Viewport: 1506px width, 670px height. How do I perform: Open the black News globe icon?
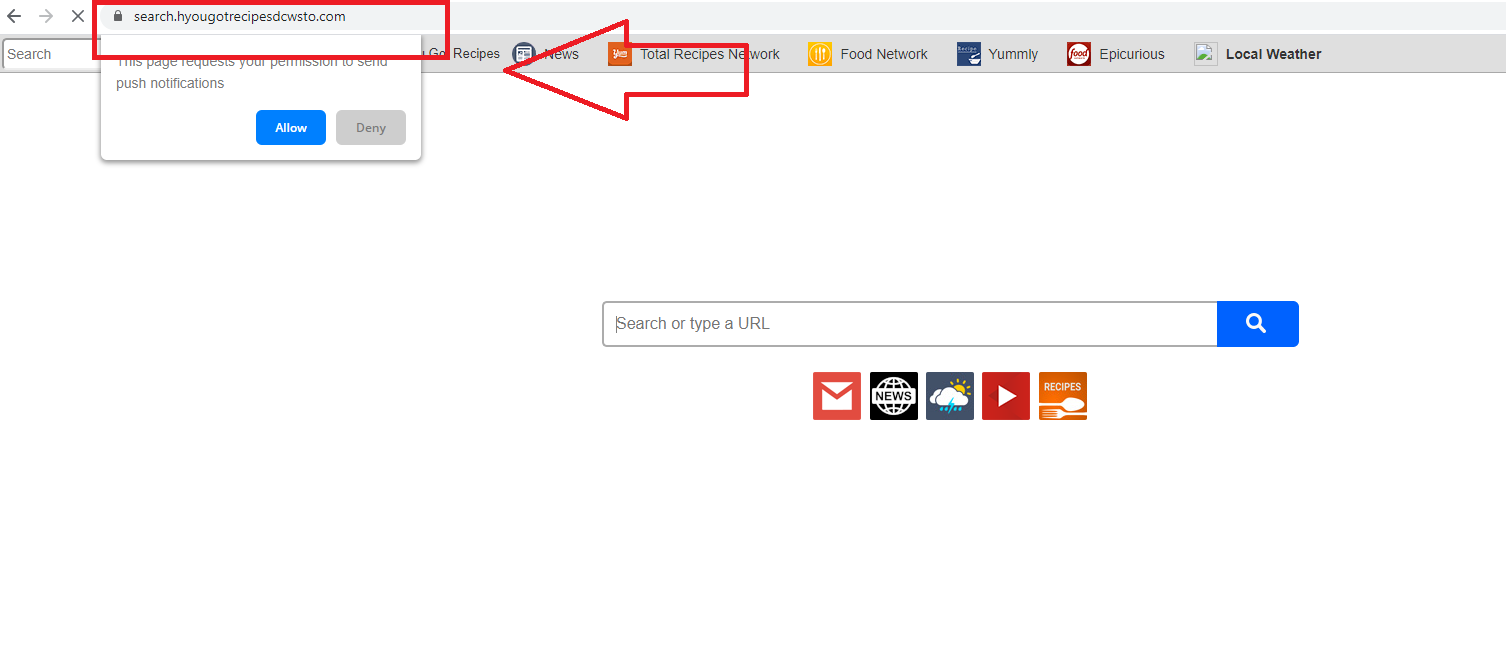(x=894, y=396)
